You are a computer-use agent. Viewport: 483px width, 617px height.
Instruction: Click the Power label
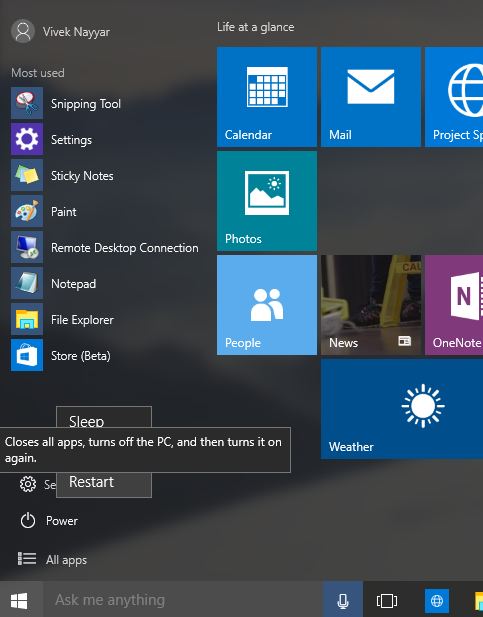click(62, 521)
